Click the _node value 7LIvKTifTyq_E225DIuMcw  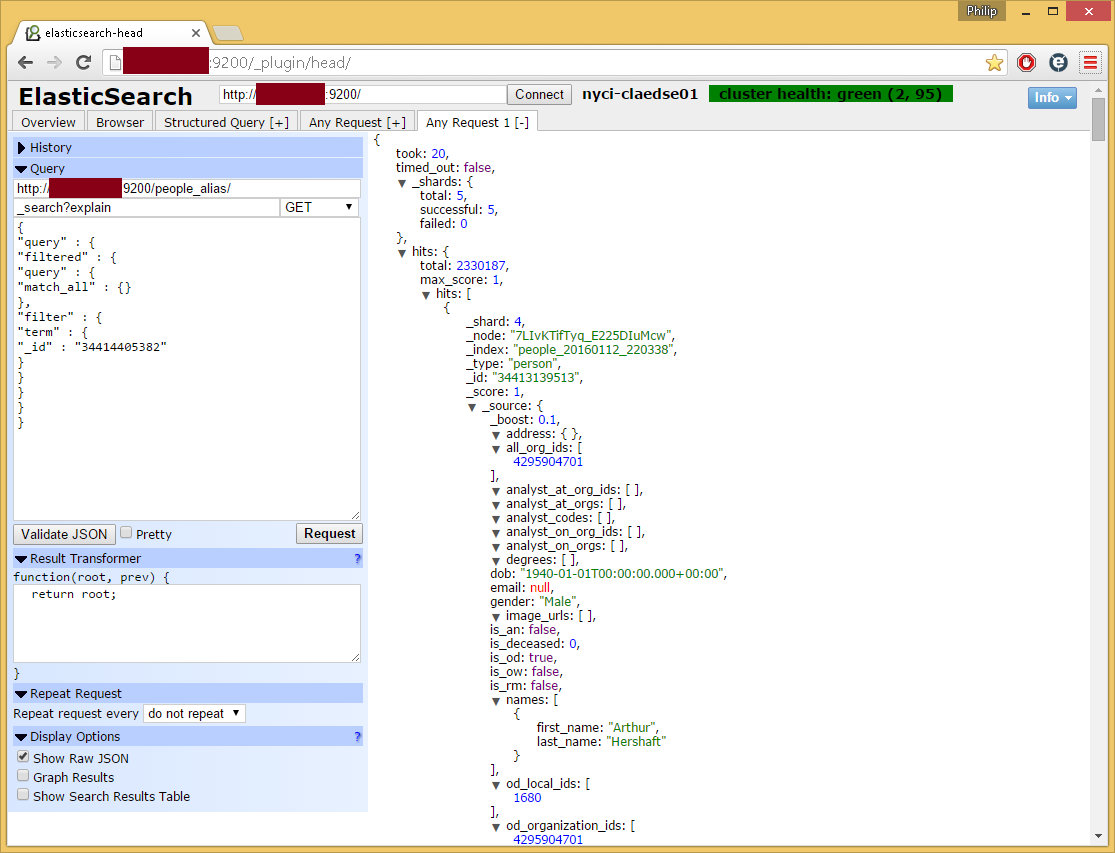[590, 336]
